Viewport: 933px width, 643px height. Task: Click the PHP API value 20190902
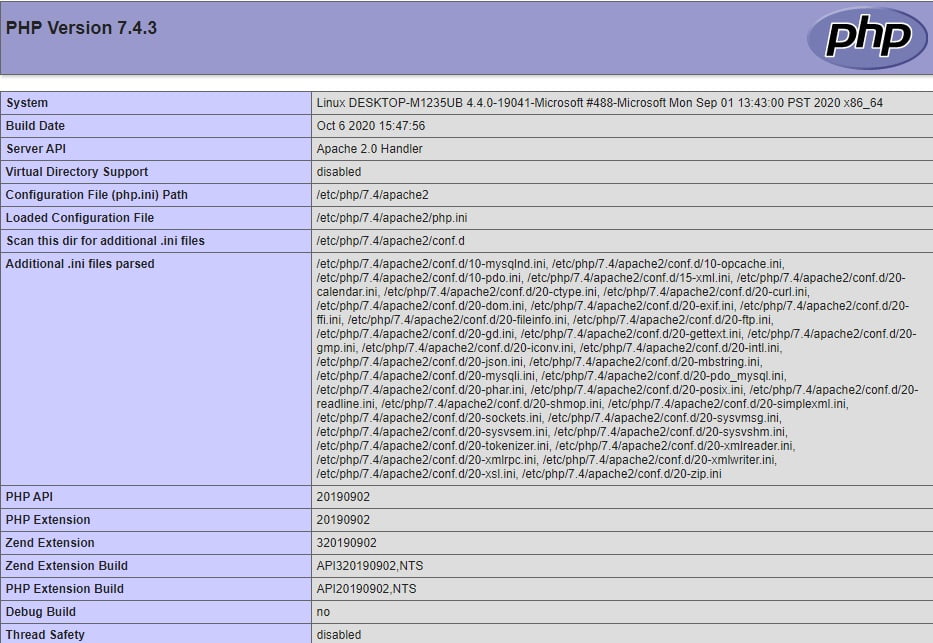point(343,497)
